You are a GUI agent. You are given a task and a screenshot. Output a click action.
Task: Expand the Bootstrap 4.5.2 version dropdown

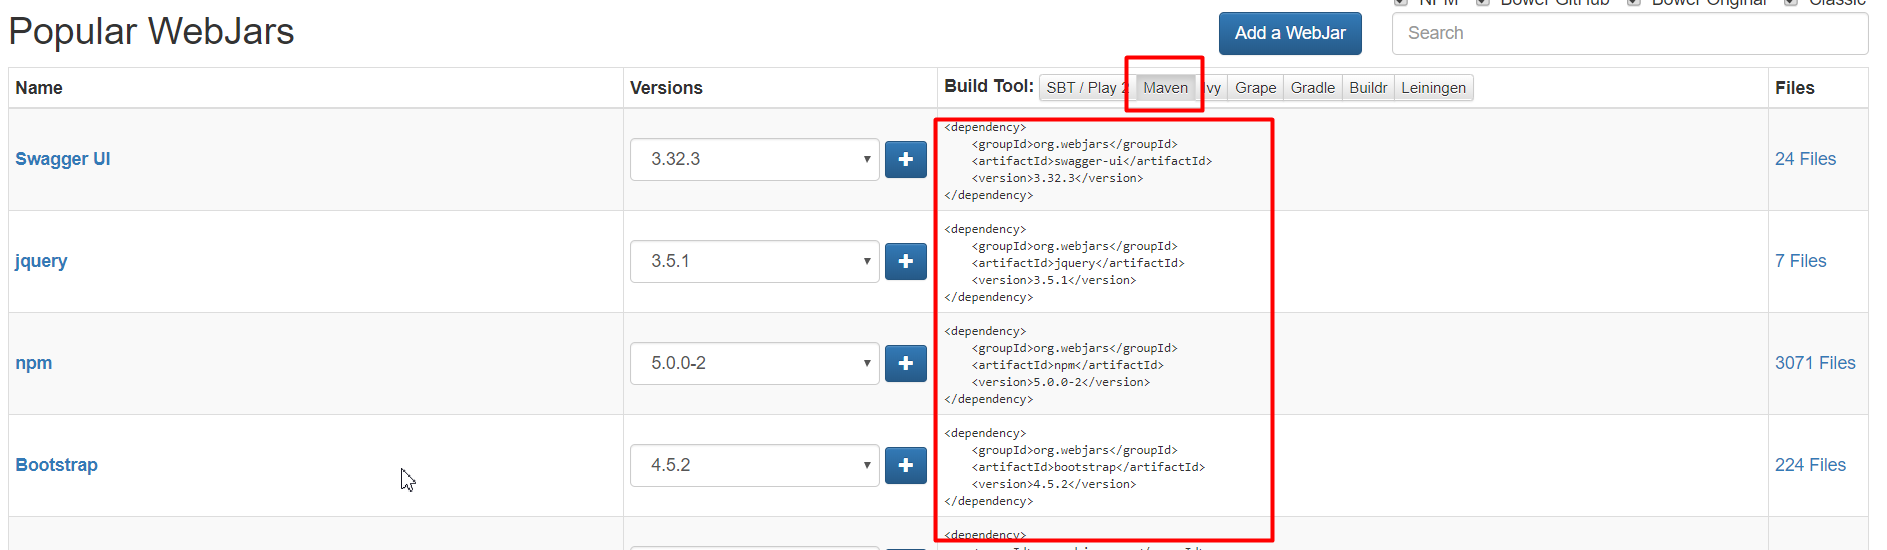[x=754, y=466]
